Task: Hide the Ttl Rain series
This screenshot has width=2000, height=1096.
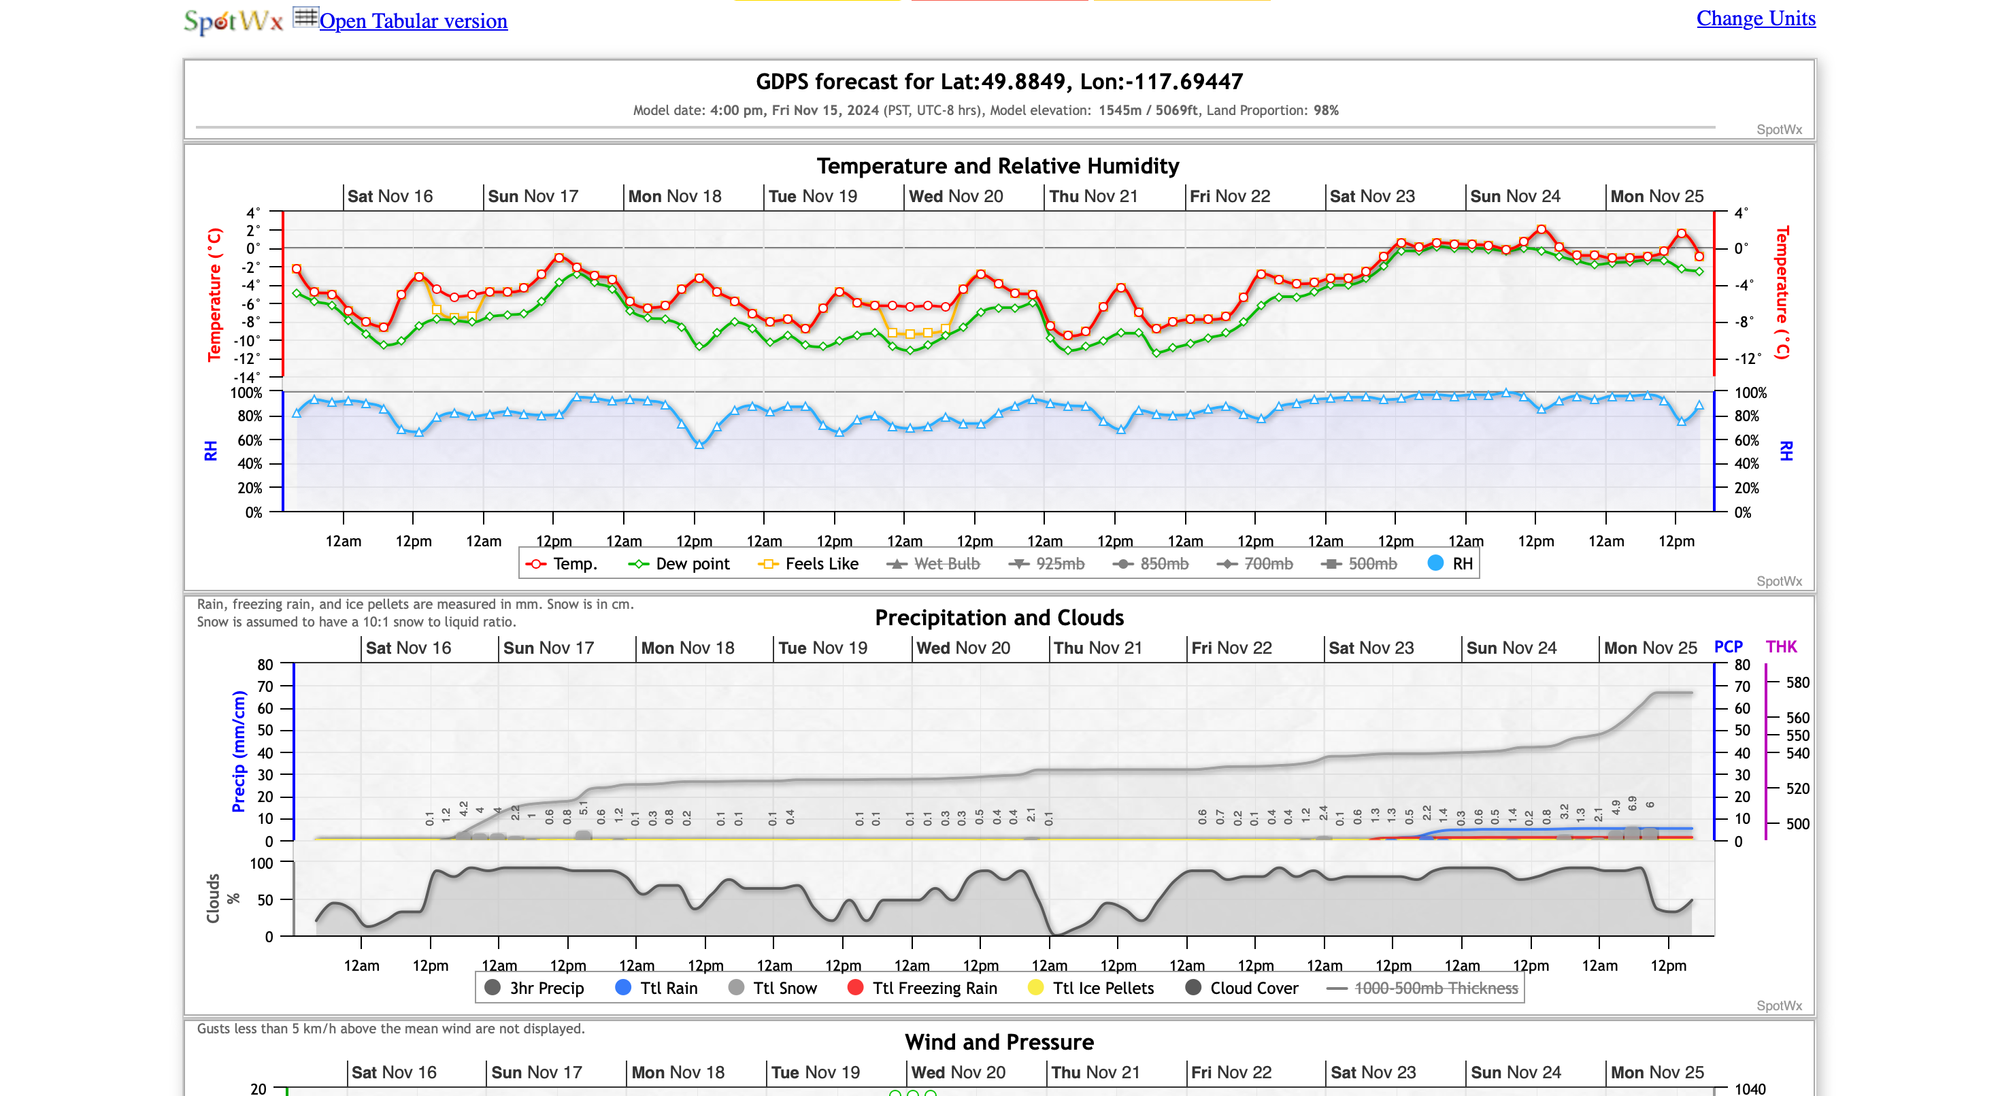Action: pos(656,988)
